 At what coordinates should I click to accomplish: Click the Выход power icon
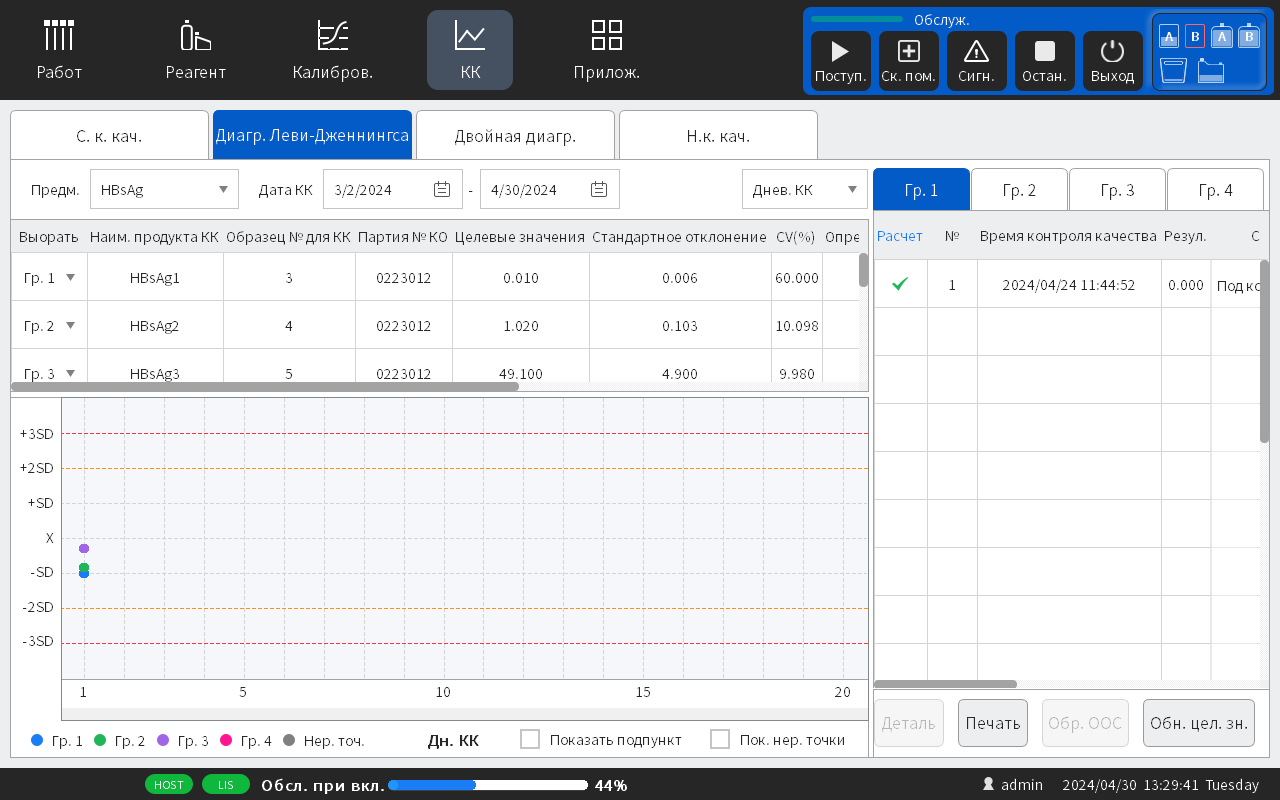pyautogui.click(x=1113, y=61)
